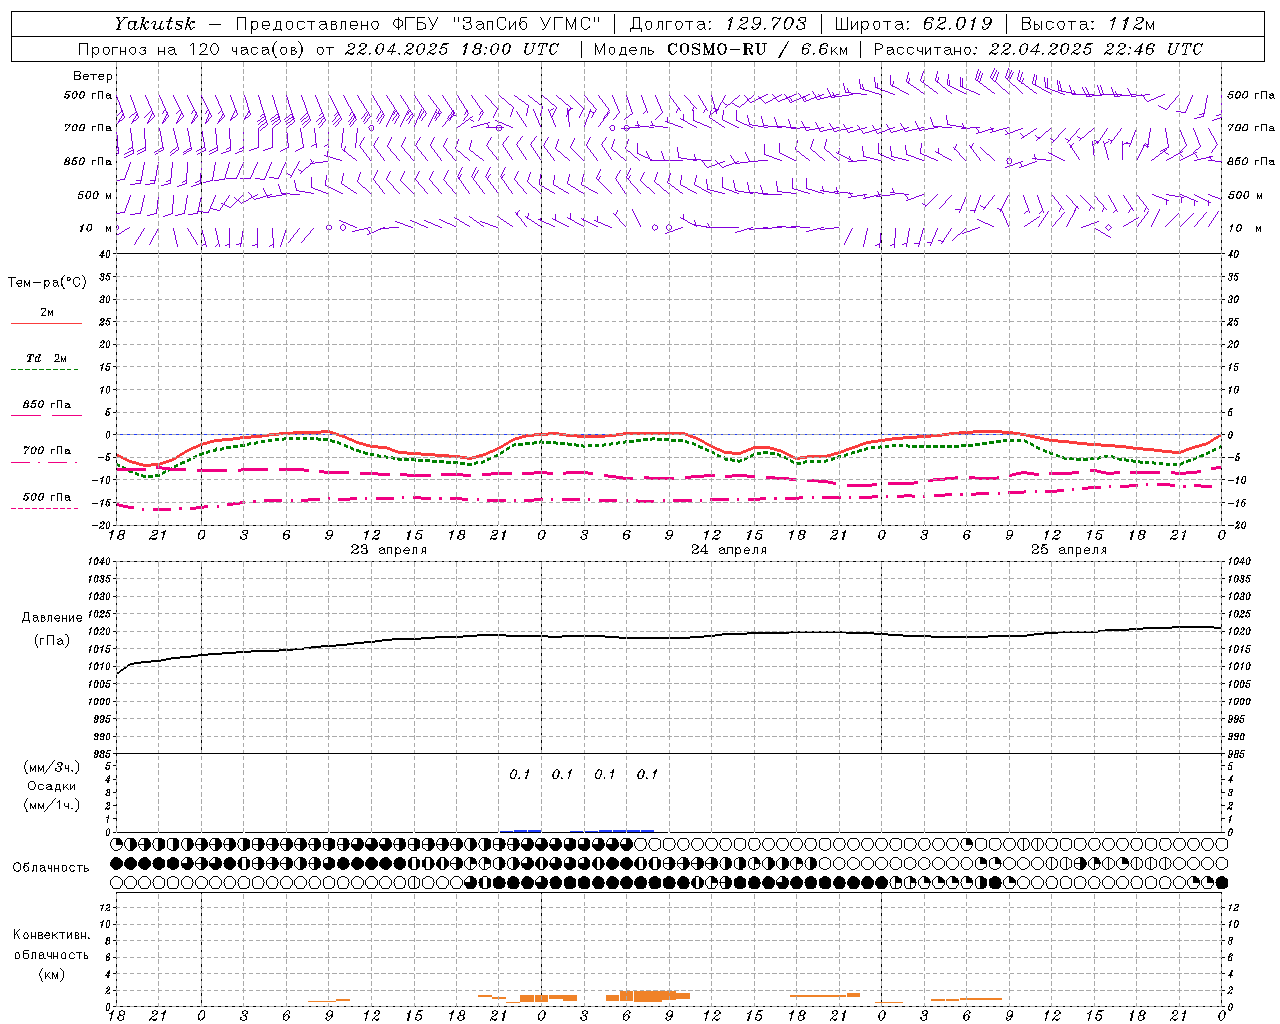Screen dimensions: 1280x1024
Task: Click the 'Рассчитано: 22.04.2025 22:46 UTC' computed timestamp
Action: (x=1038, y=49)
